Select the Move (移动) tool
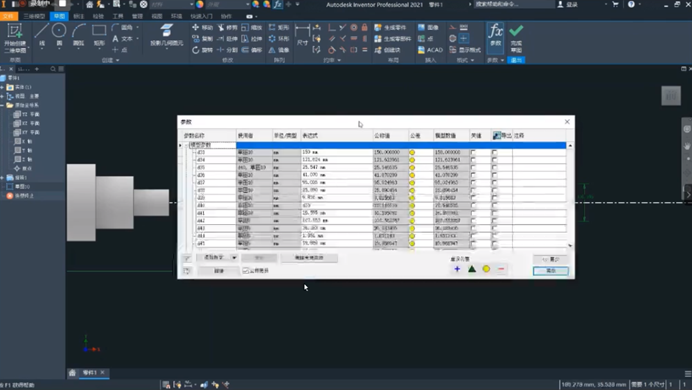The image size is (692, 390). (202, 27)
